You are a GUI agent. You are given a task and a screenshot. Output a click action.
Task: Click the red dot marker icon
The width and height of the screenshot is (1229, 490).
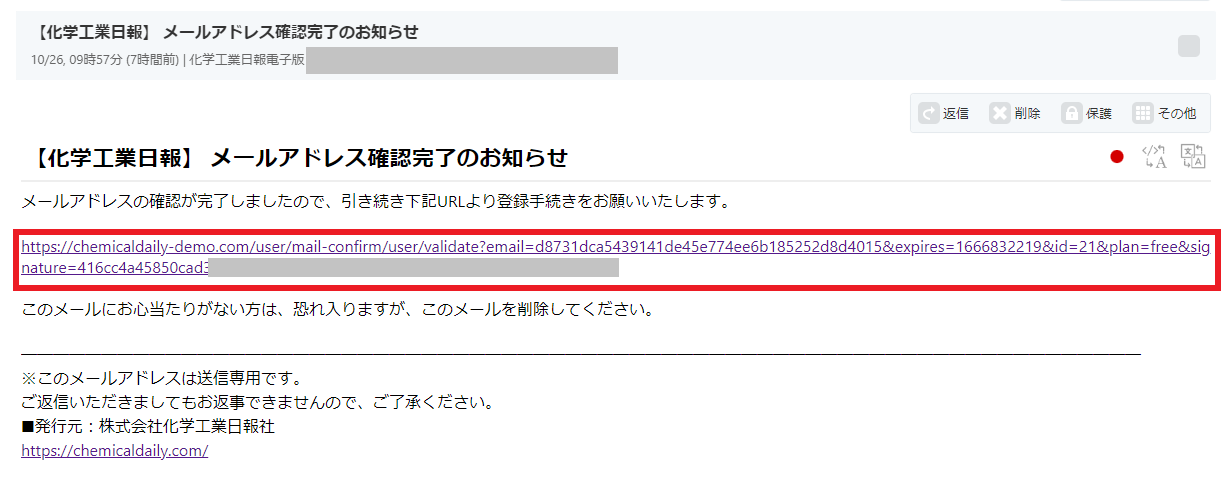tap(1117, 157)
